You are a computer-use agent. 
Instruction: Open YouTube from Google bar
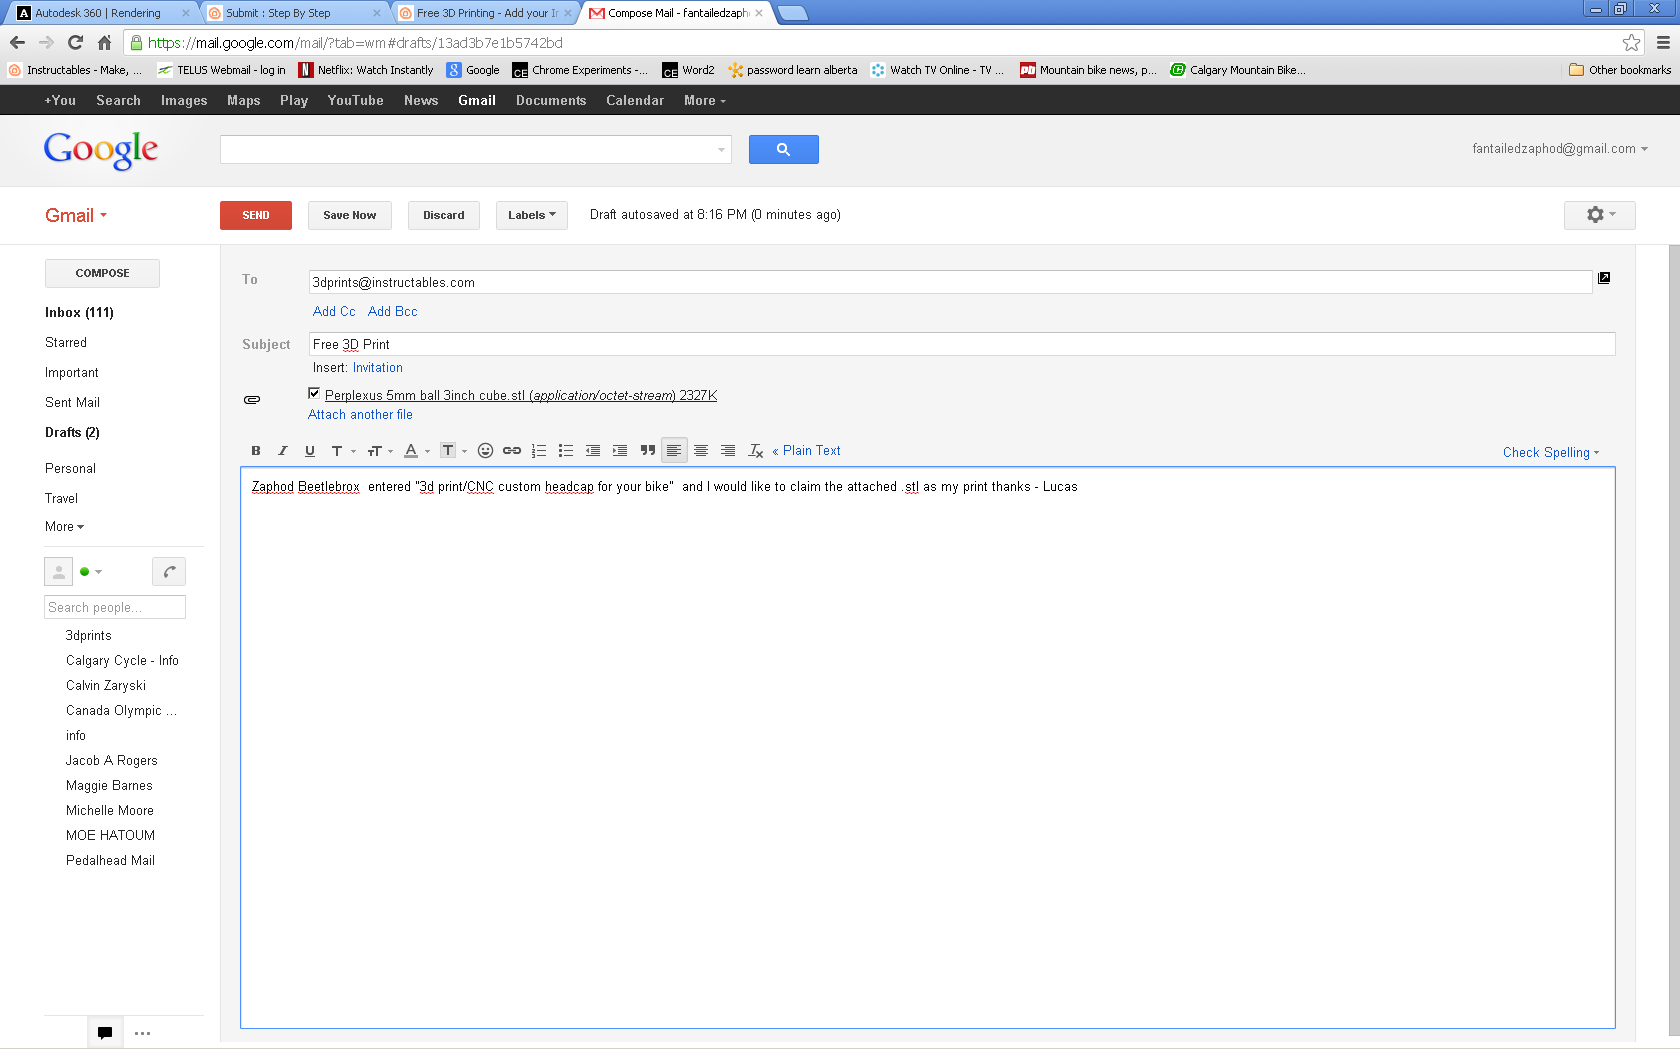point(355,101)
